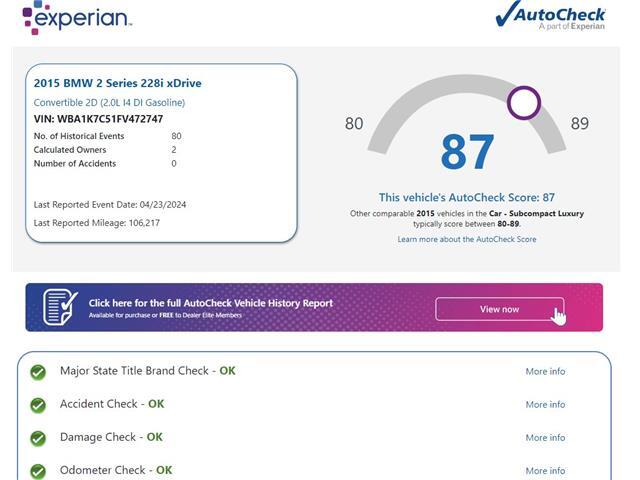The width and height of the screenshot is (640, 480).
Task: Click Last Reported Mileage 106,217
Action: 97,223
